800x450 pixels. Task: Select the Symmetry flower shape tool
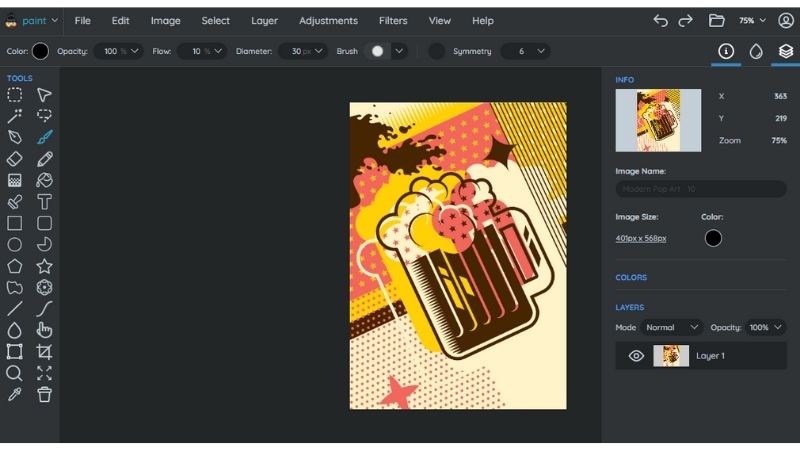point(44,288)
